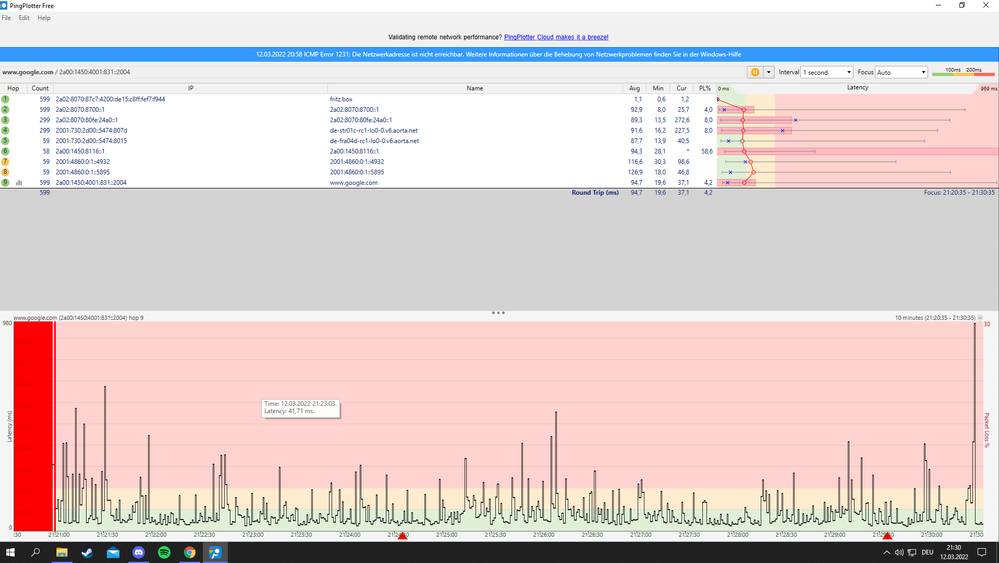Open the Mail app from the taskbar

(113, 552)
